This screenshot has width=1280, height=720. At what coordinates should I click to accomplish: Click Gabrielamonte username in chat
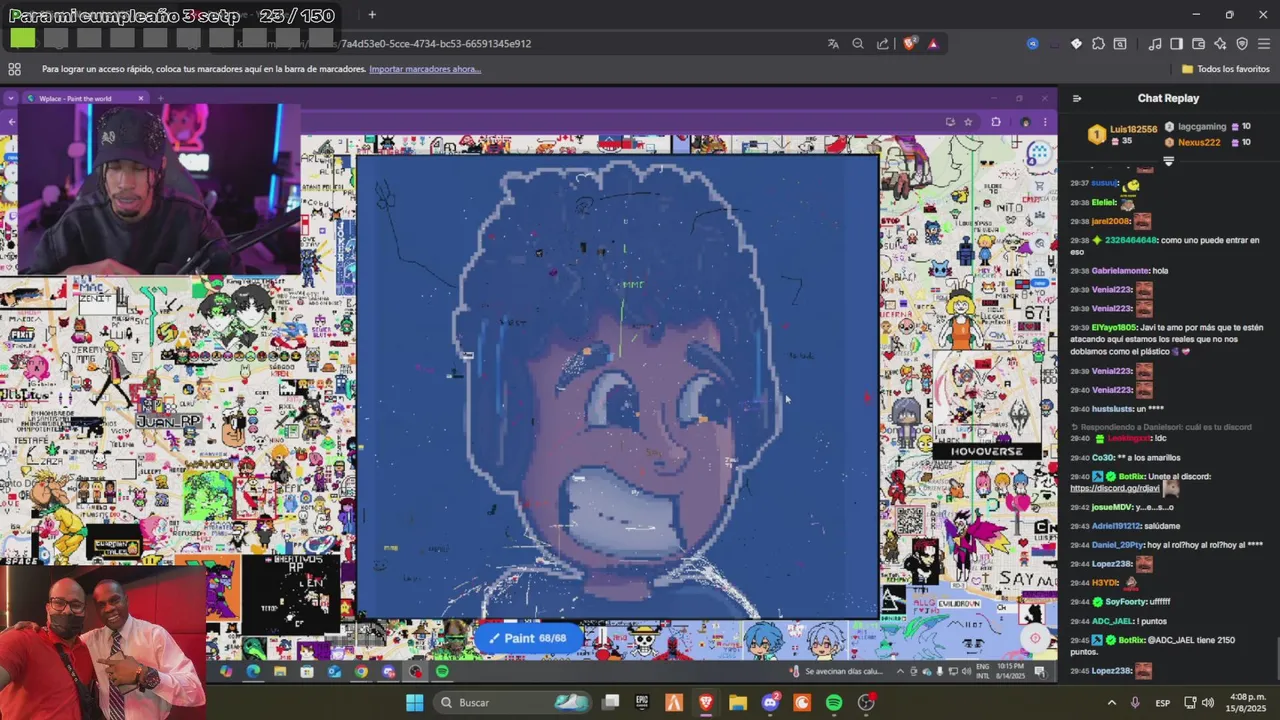(x=1119, y=270)
